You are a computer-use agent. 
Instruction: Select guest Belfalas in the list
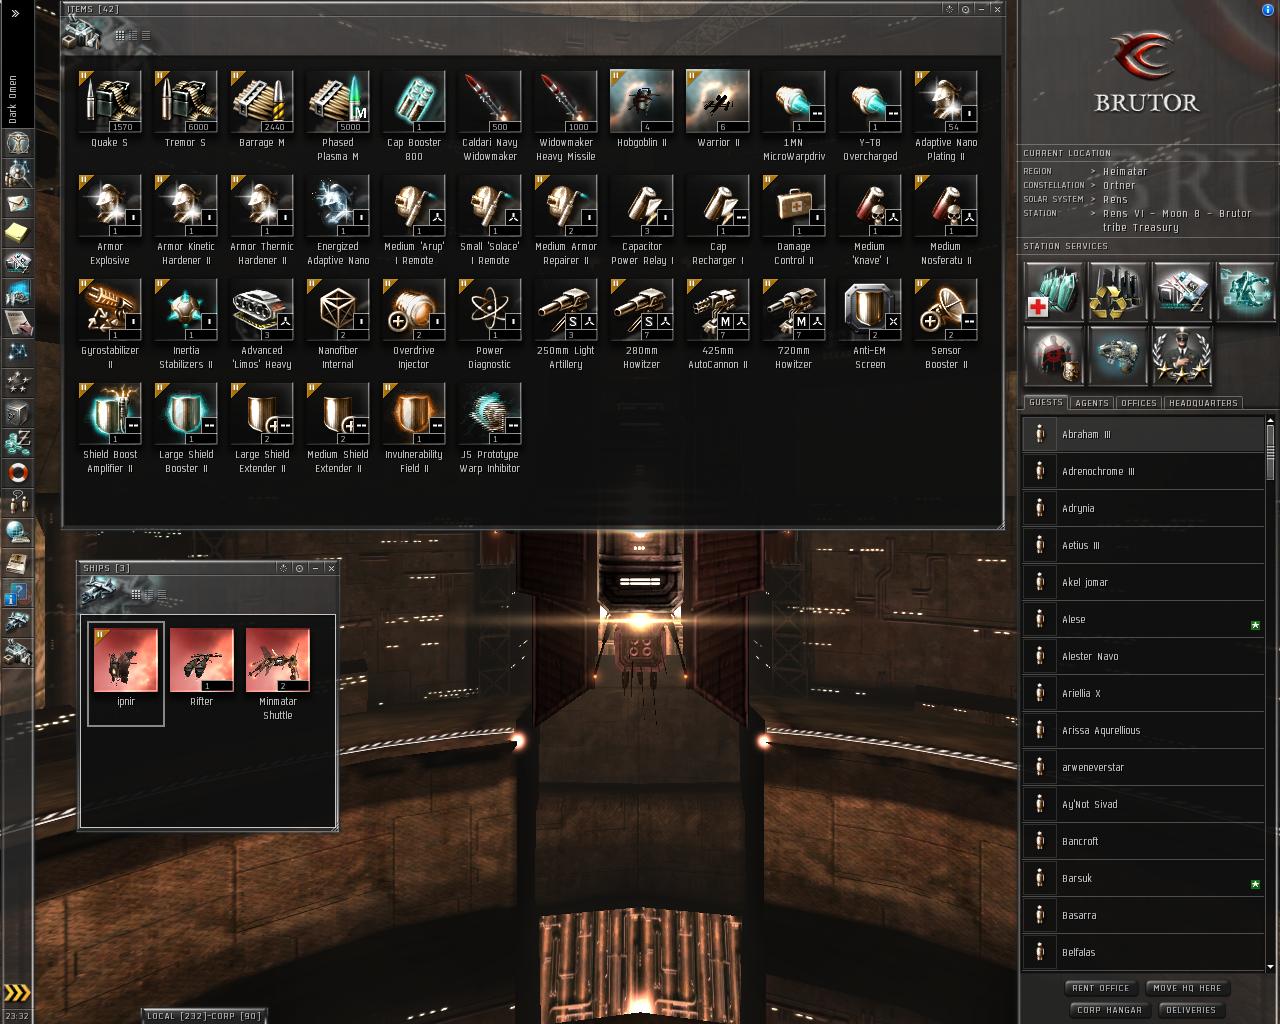pyautogui.click(x=1143, y=952)
